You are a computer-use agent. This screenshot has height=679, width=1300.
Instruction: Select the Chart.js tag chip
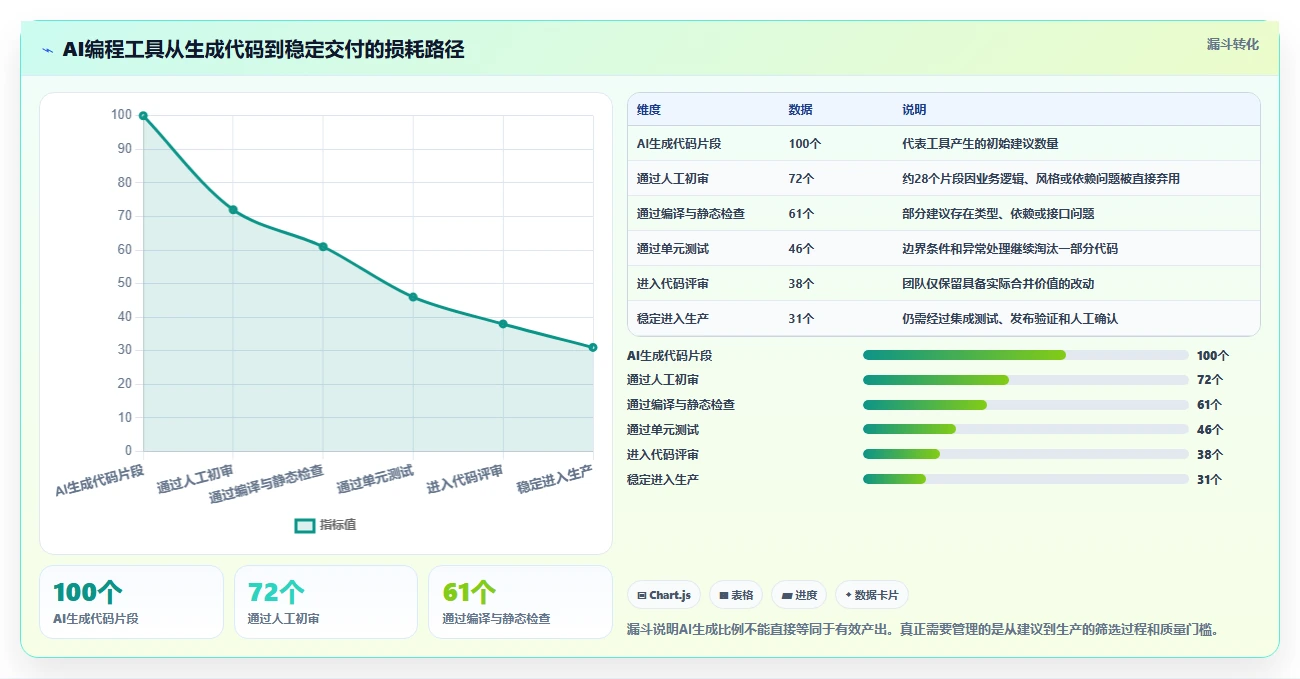tap(664, 595)
